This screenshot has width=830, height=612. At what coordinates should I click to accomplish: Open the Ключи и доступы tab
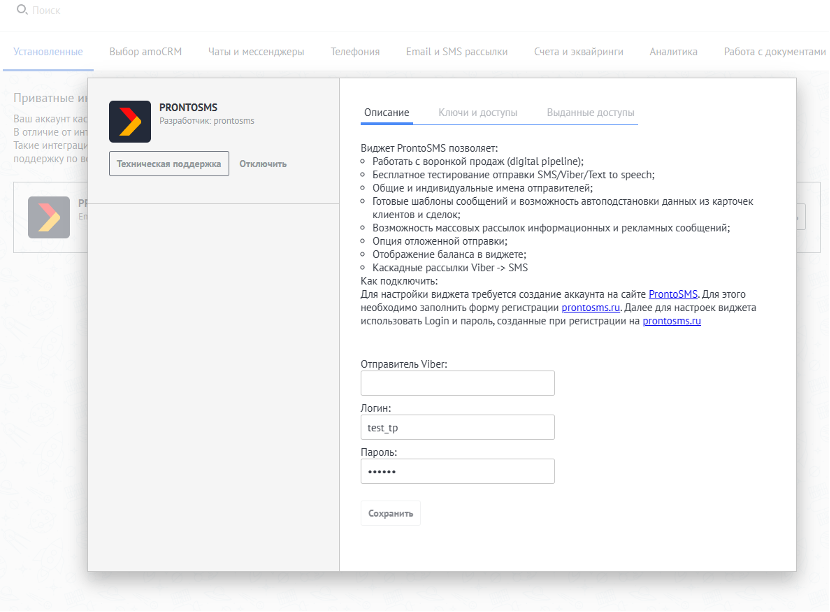(x=478, y=112)
